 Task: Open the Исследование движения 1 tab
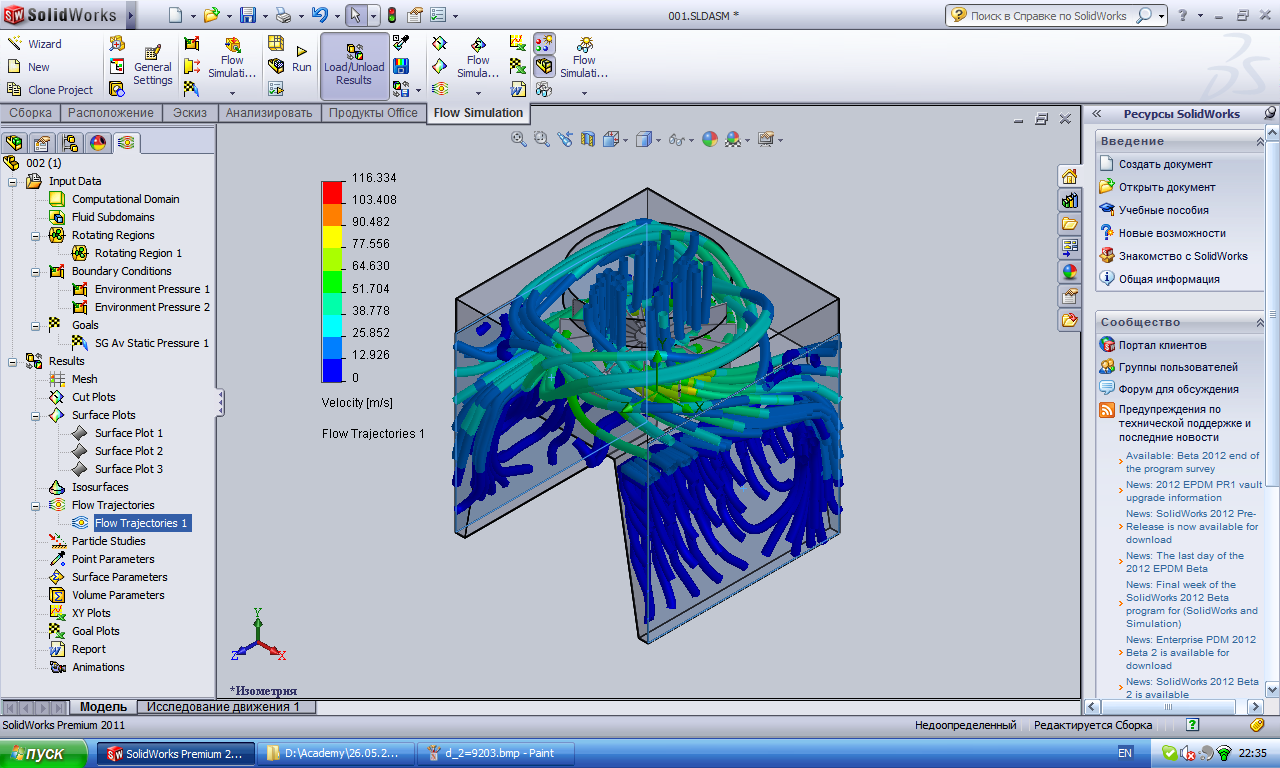[223, 707]
